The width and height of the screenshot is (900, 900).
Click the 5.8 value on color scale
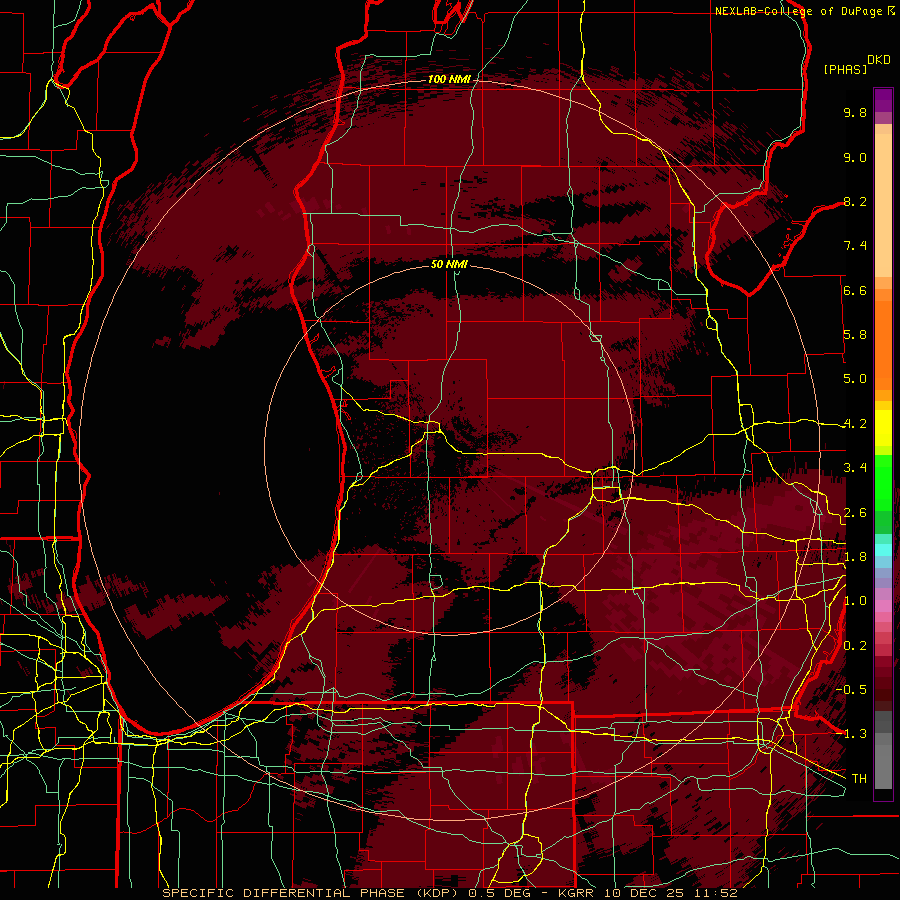pyautogui.click(x=855, y=335)
